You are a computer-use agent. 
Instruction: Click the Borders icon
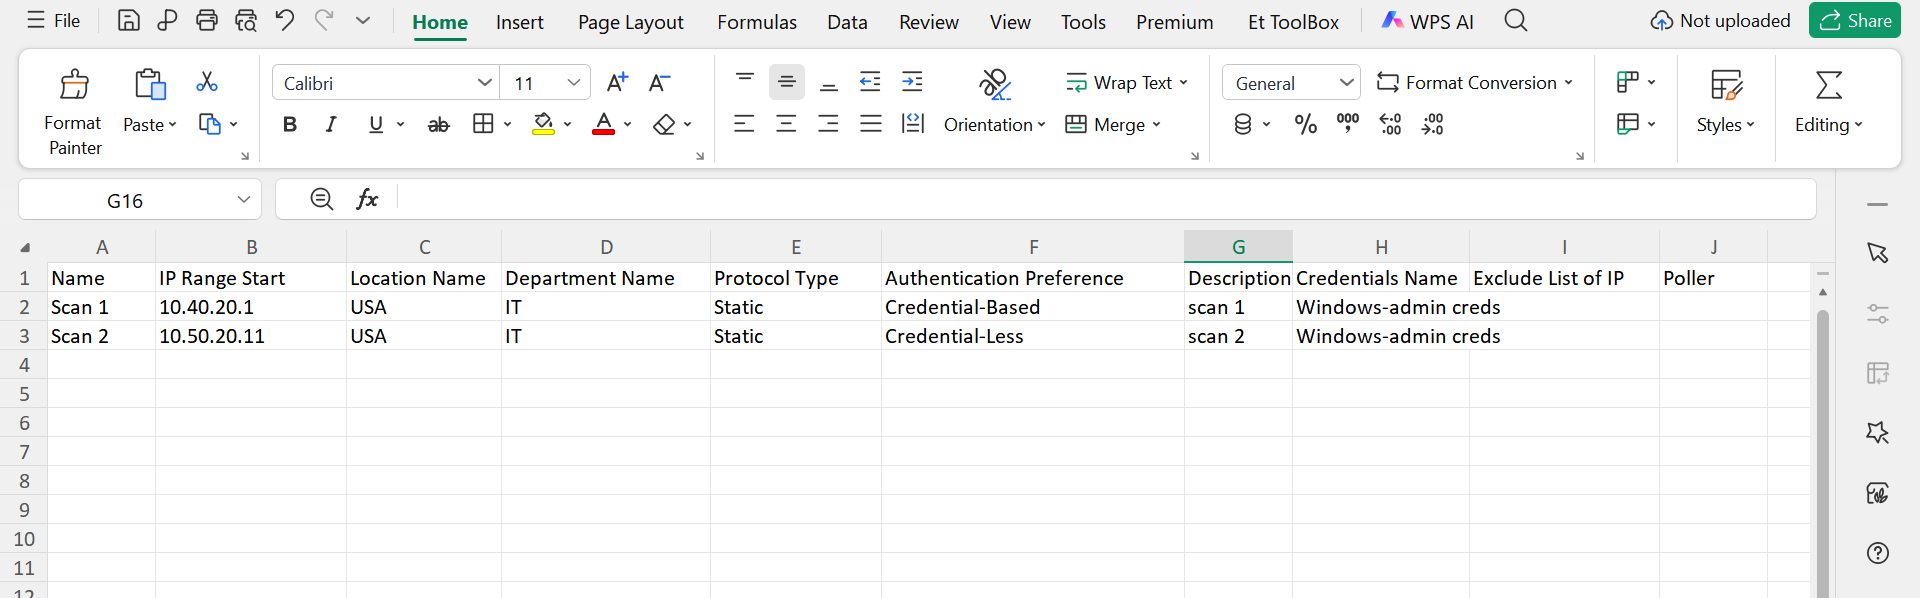(483, 124)
